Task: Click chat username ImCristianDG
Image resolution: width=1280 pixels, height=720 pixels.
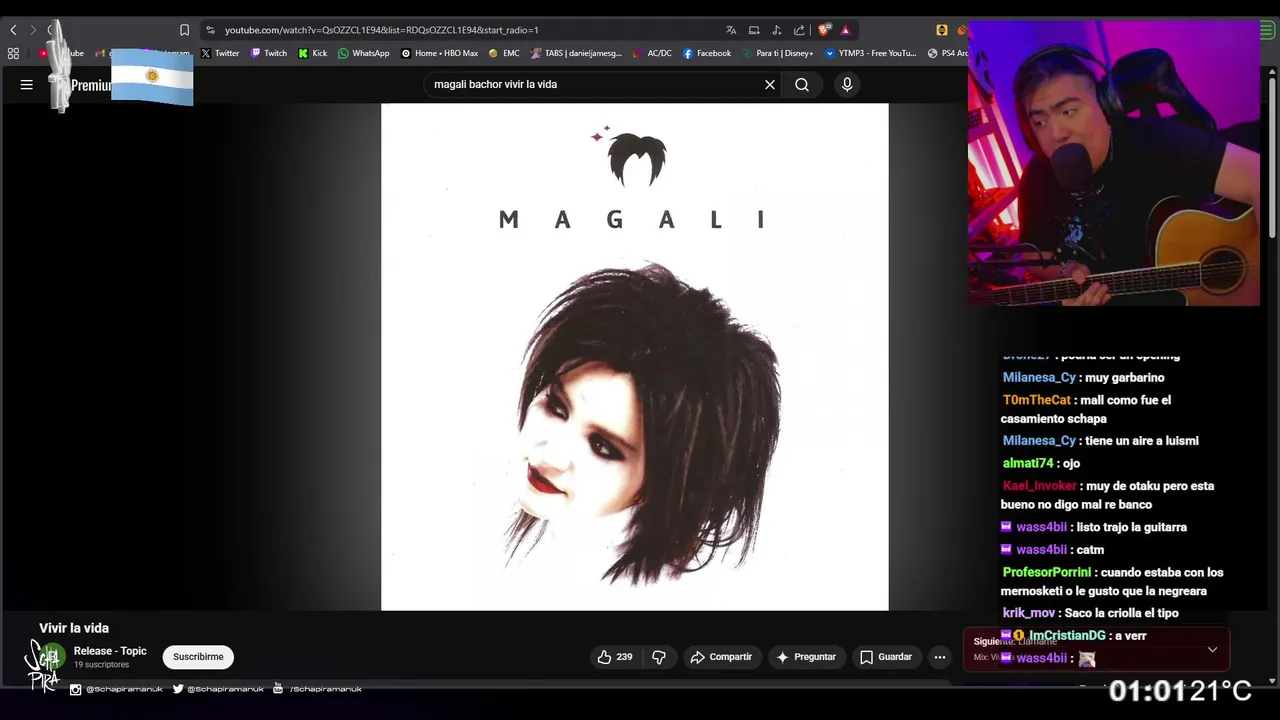Action: [x=1067, y=636]
